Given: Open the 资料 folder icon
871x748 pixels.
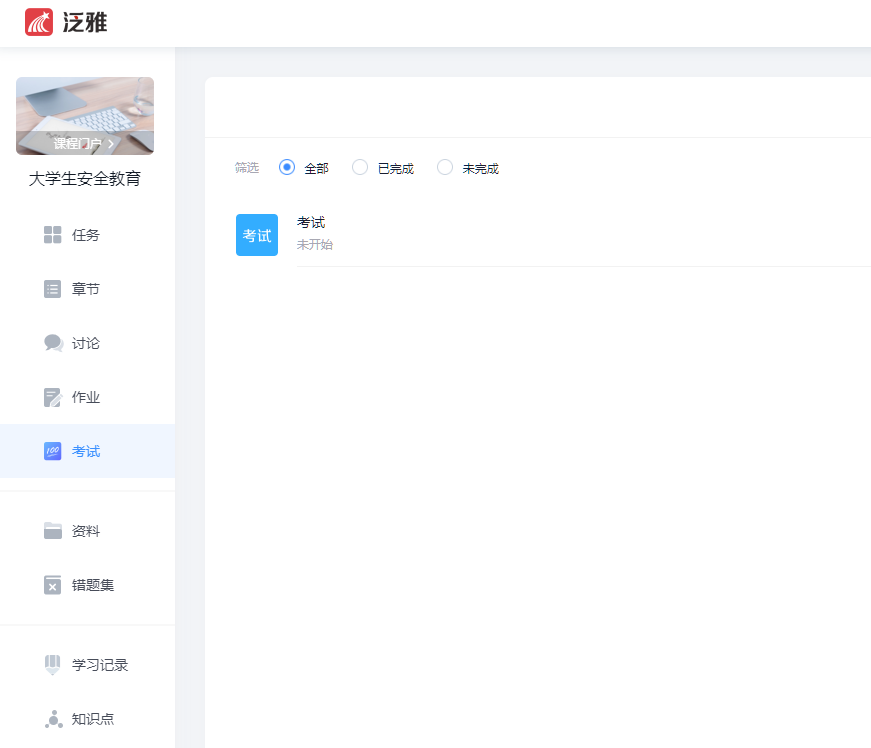Looking at the screenshot, I should (x=53, y=531).
